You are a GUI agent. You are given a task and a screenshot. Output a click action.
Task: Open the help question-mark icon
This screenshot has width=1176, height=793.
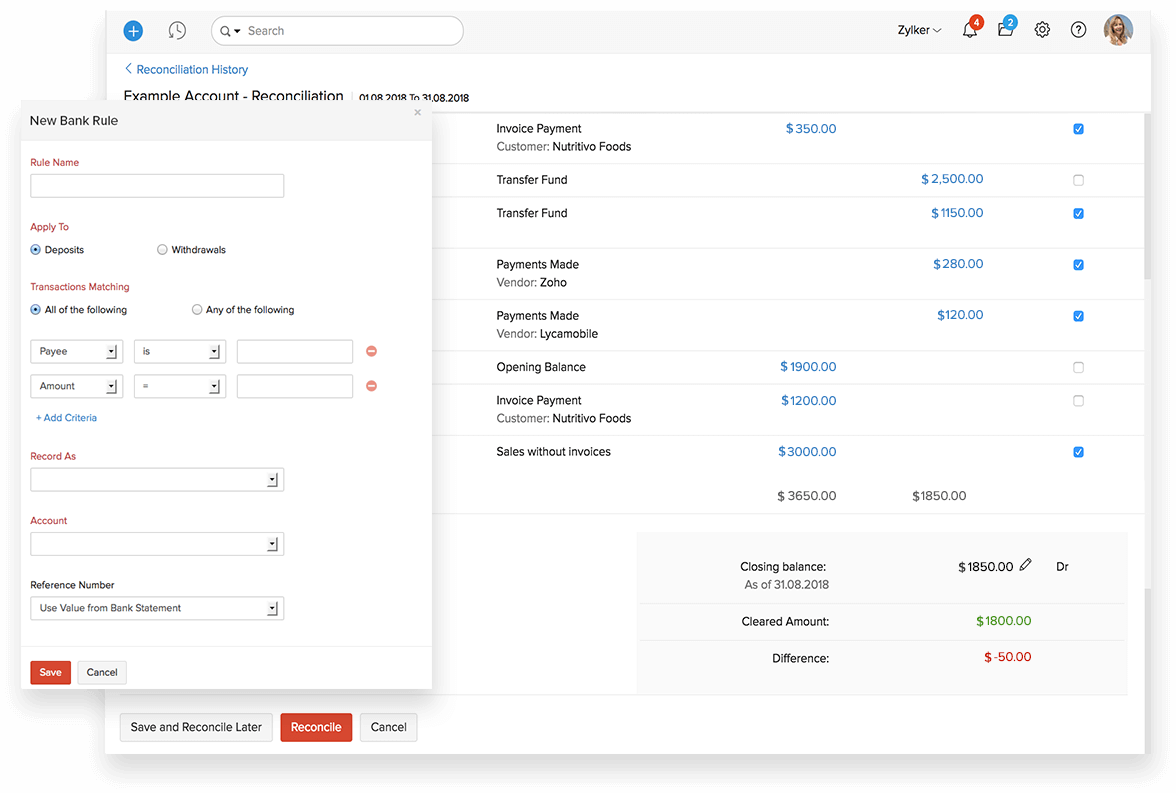tap(1078, 30)
